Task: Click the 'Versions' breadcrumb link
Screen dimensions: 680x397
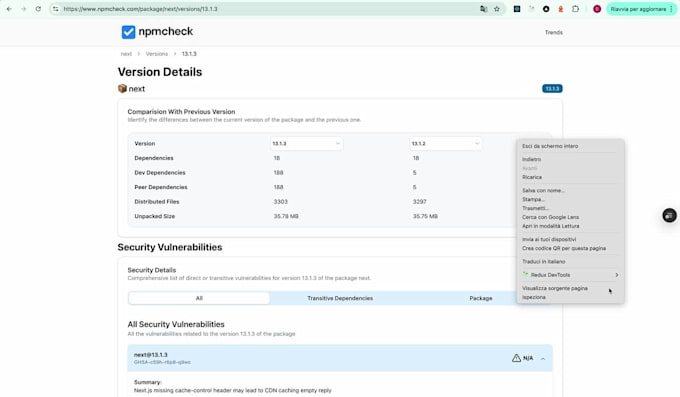Action: coord(157,54)
